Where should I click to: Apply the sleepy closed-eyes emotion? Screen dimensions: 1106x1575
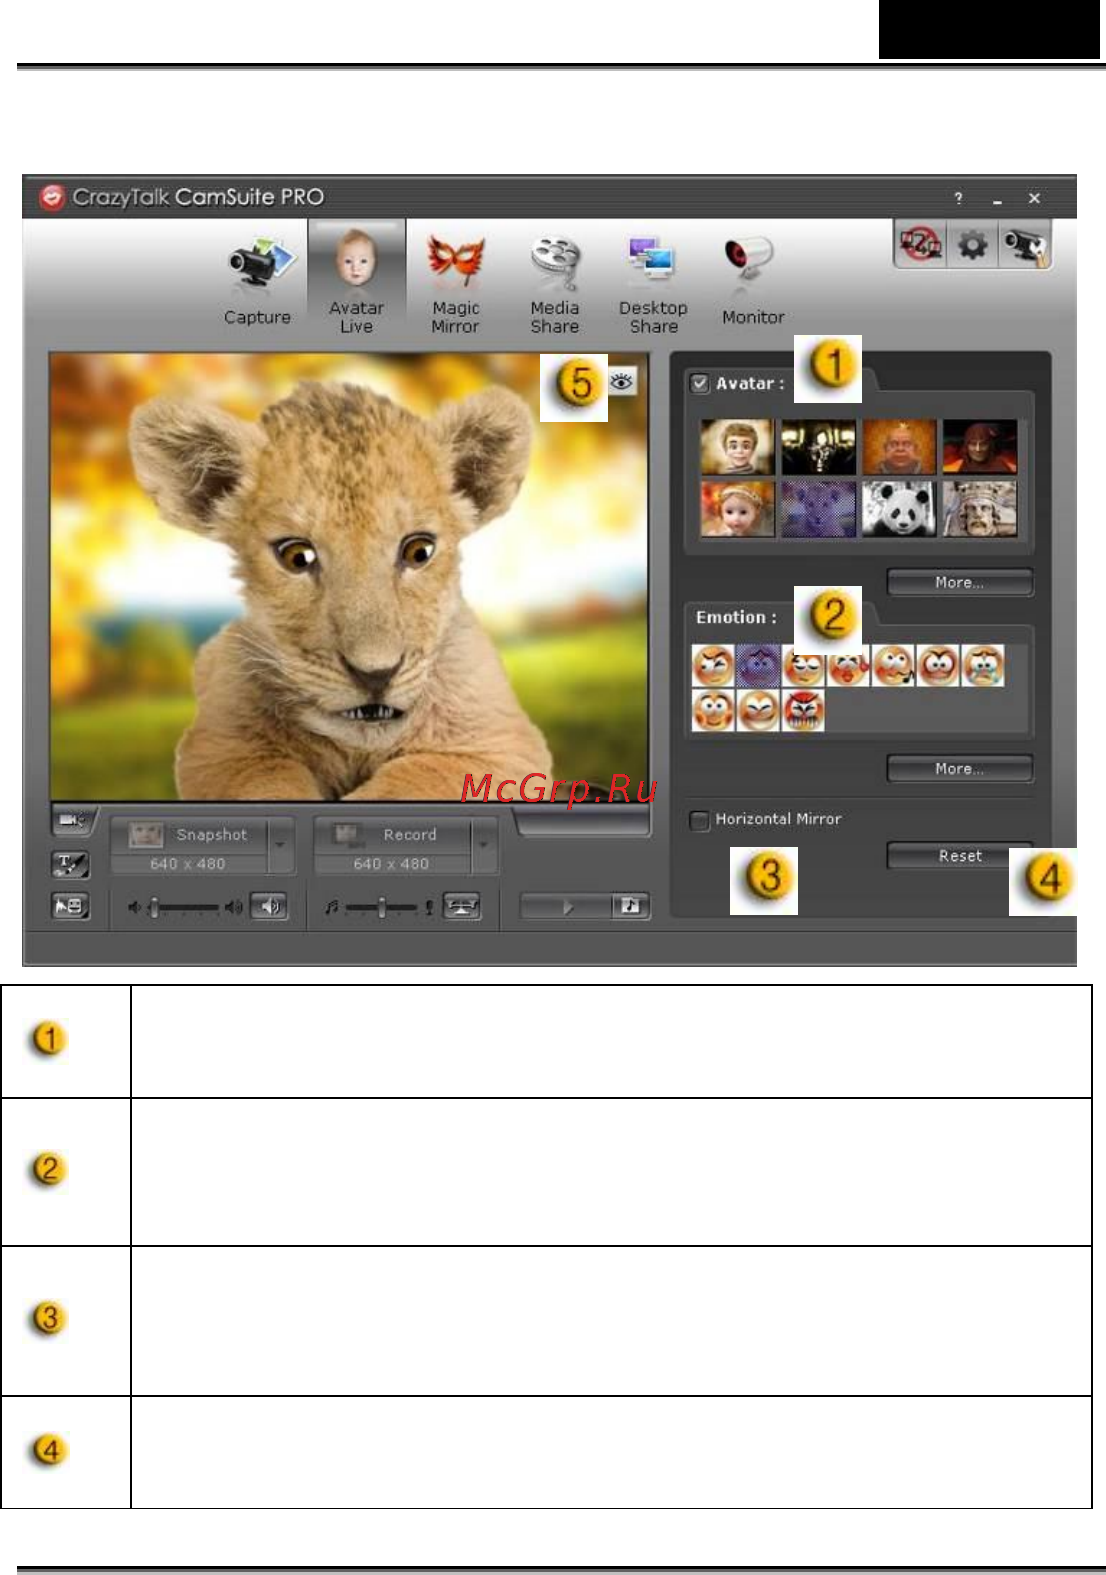[803, 666]
